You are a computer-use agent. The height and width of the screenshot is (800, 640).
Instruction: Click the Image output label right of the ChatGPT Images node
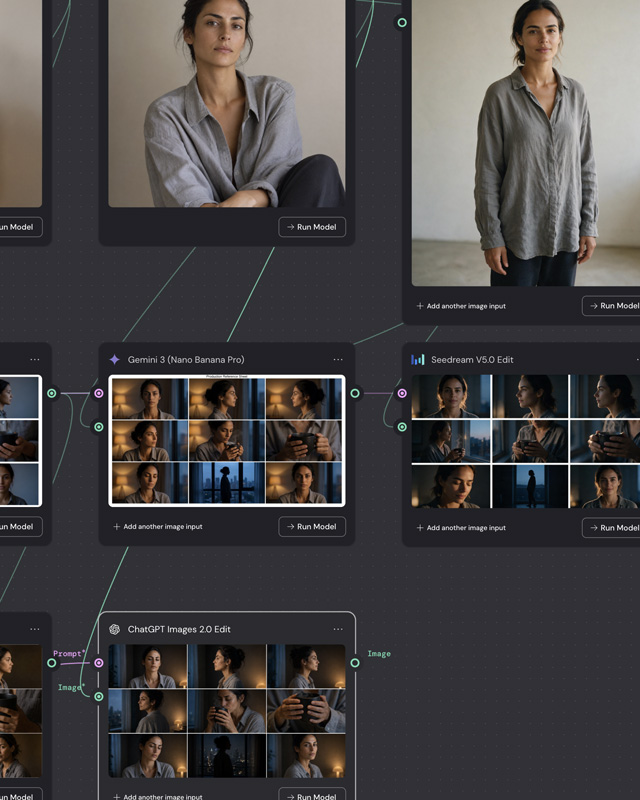click(379, 654)
